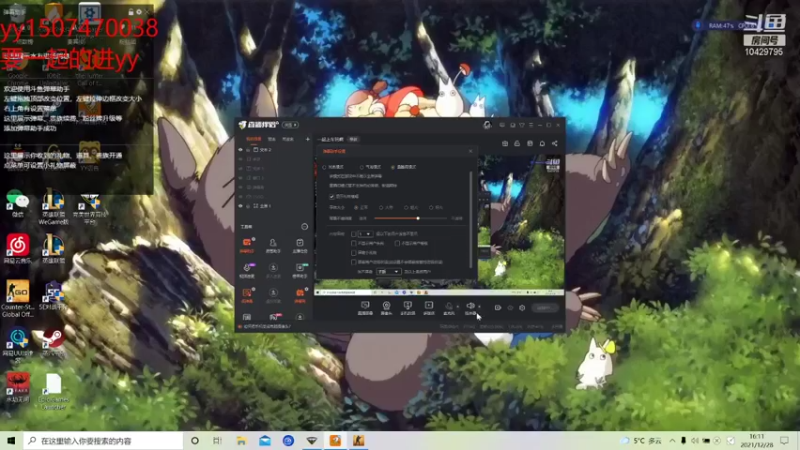The height and width of the screenshot is (450, 800).
Task: Click the plus icon beside the scene tabs
Action: [x=307, y=139]
